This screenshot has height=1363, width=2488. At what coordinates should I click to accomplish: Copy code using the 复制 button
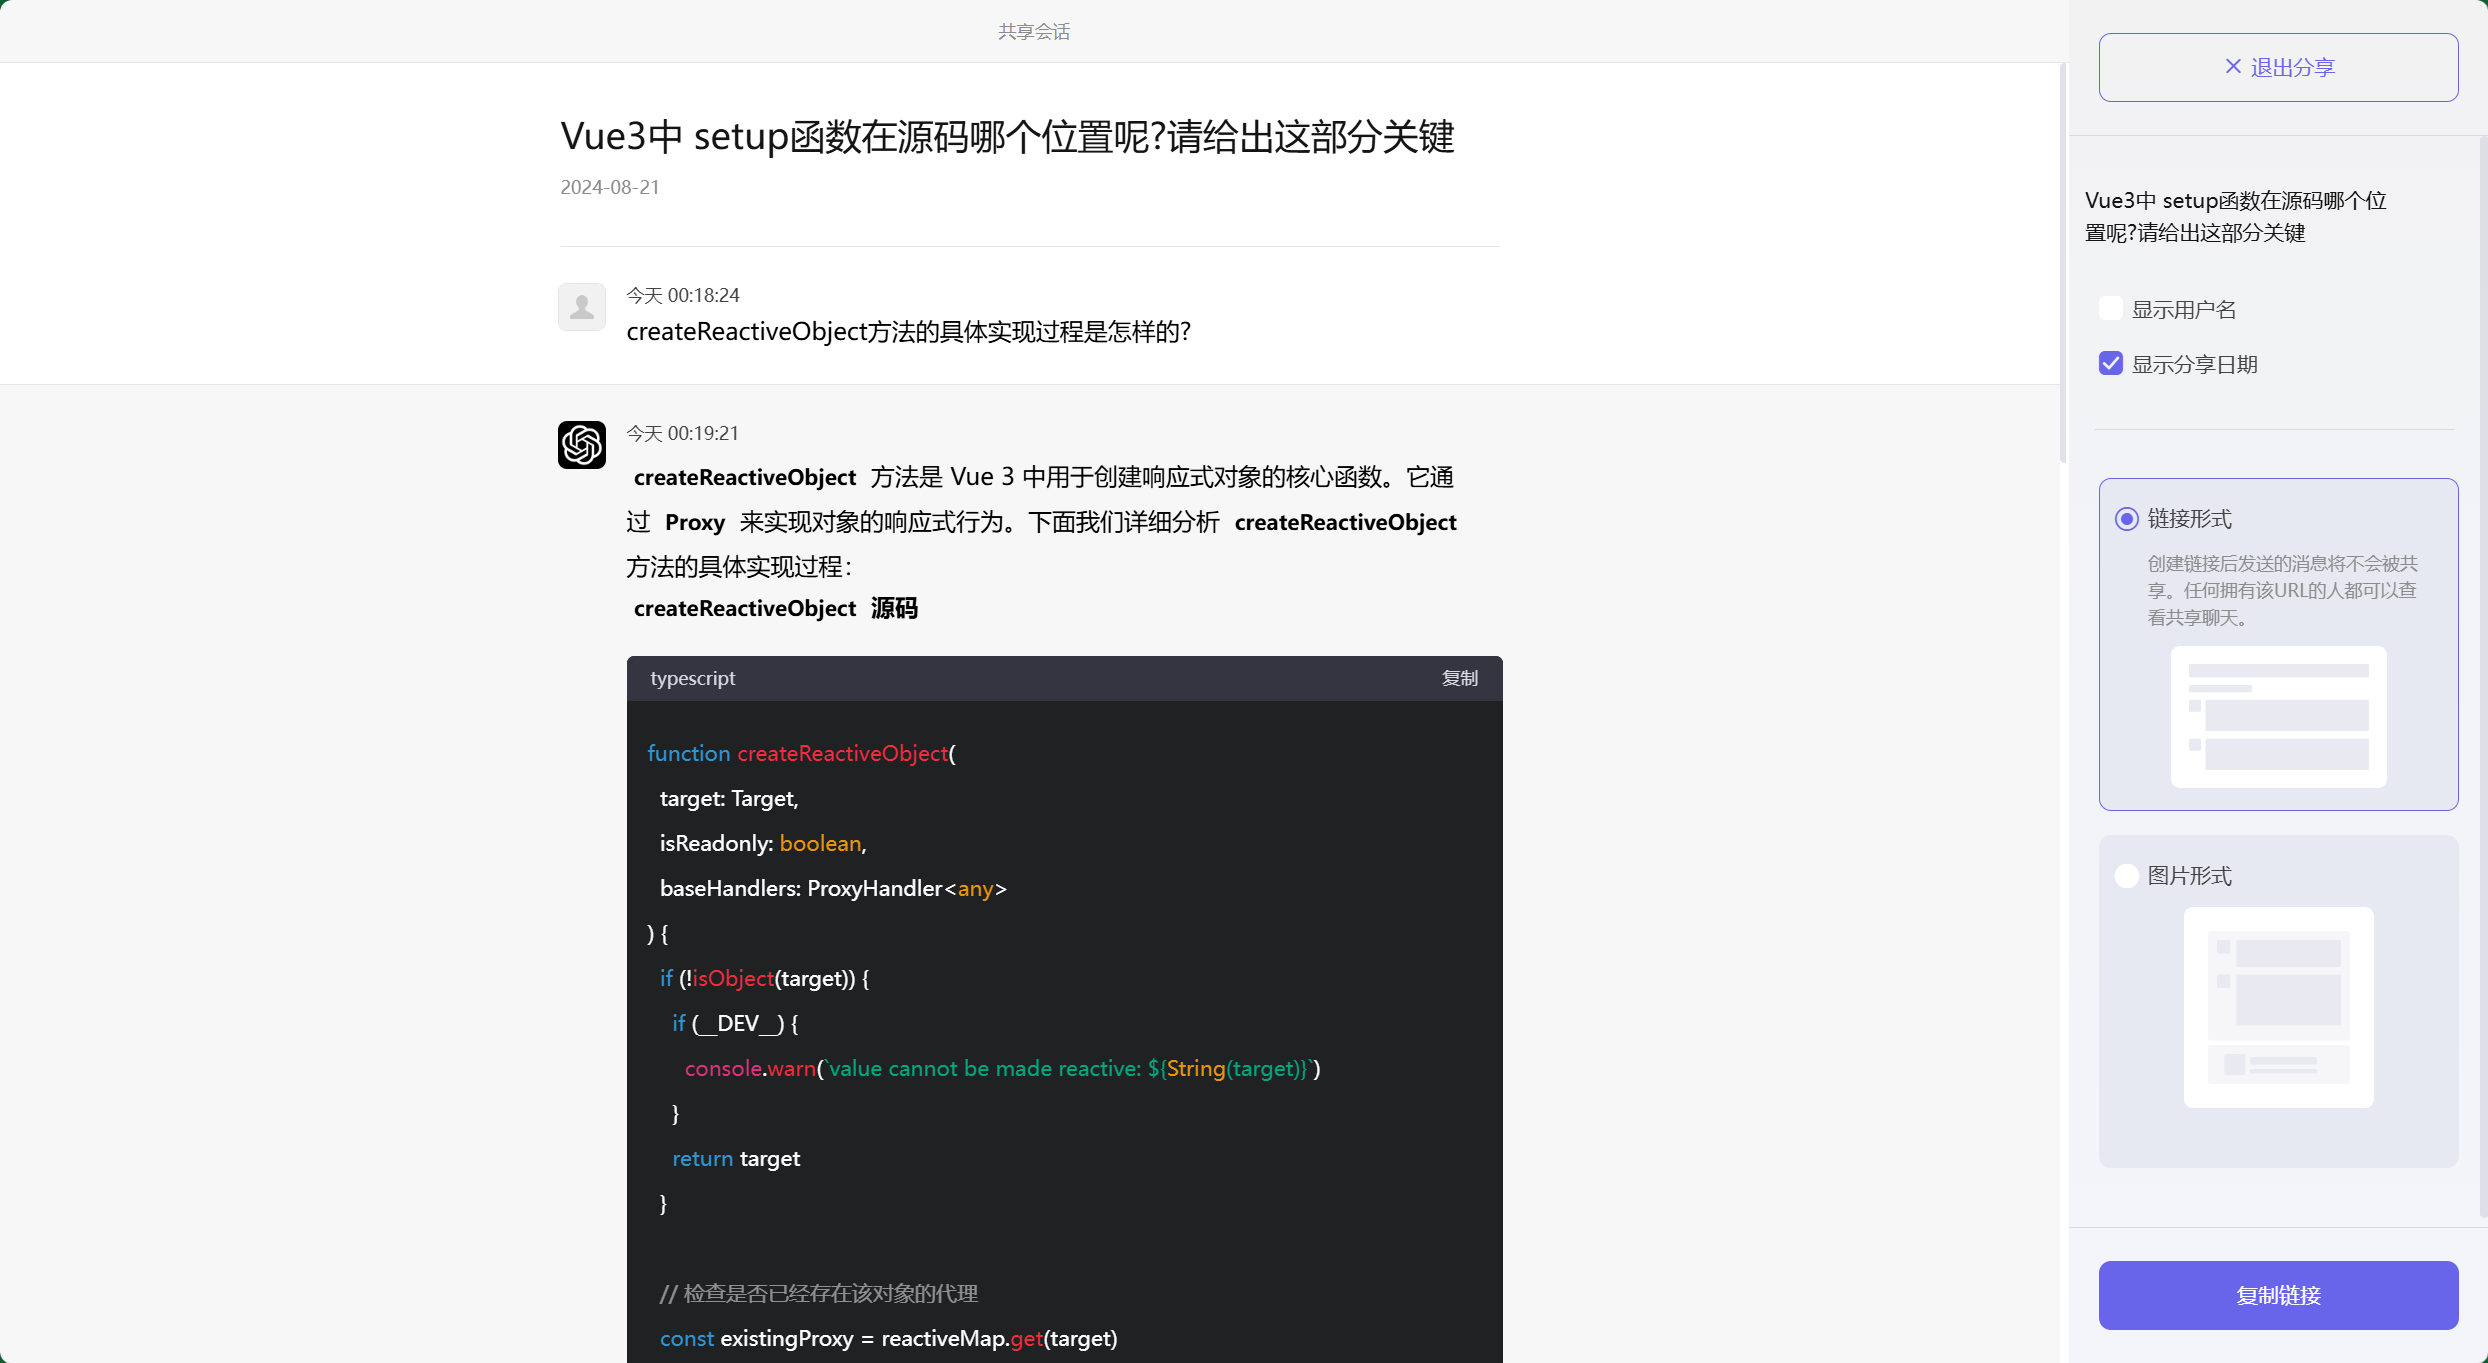(1459, 678)
